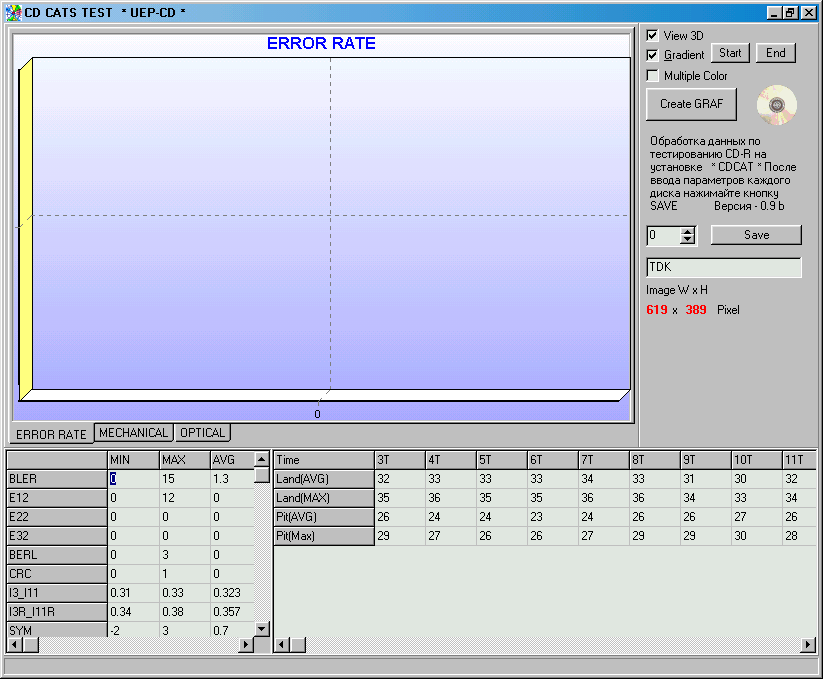The height and width of the screenshot is (679, 823).
Task: Select the BLER MIN cell
Action: [133, 479]
